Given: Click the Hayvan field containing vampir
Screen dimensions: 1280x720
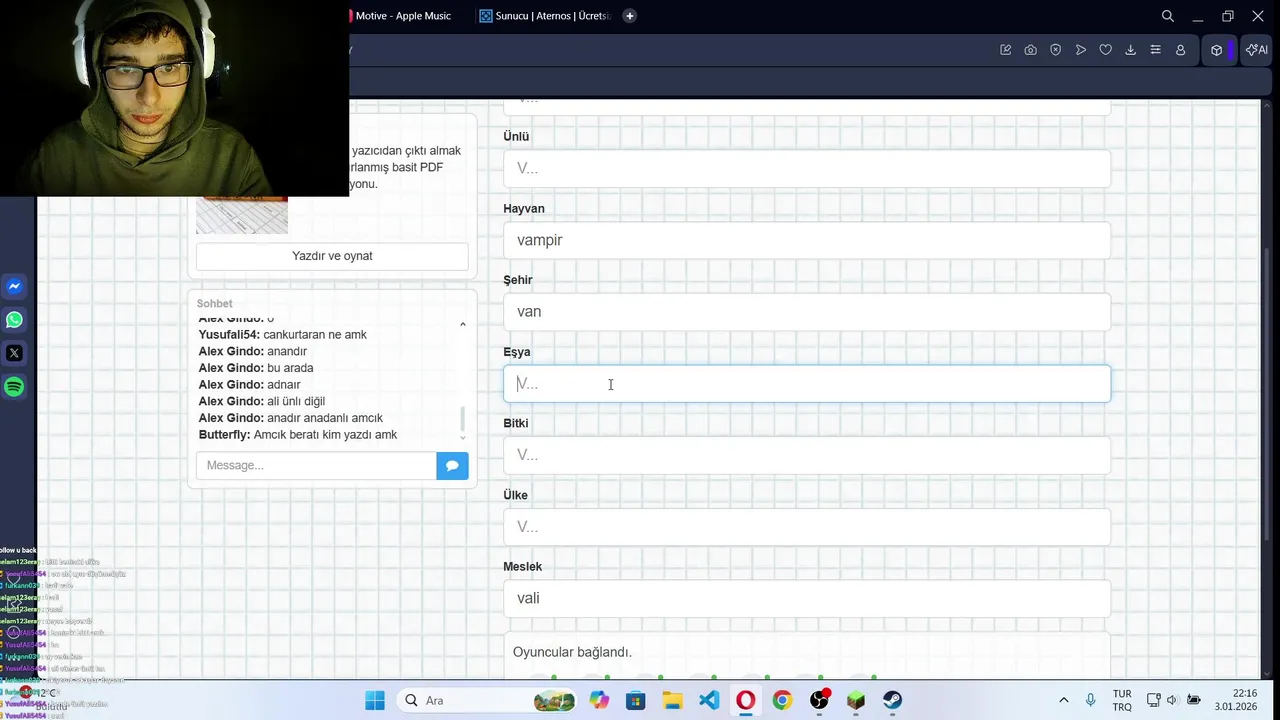Looking at the screenshot, I should point(807,240).
